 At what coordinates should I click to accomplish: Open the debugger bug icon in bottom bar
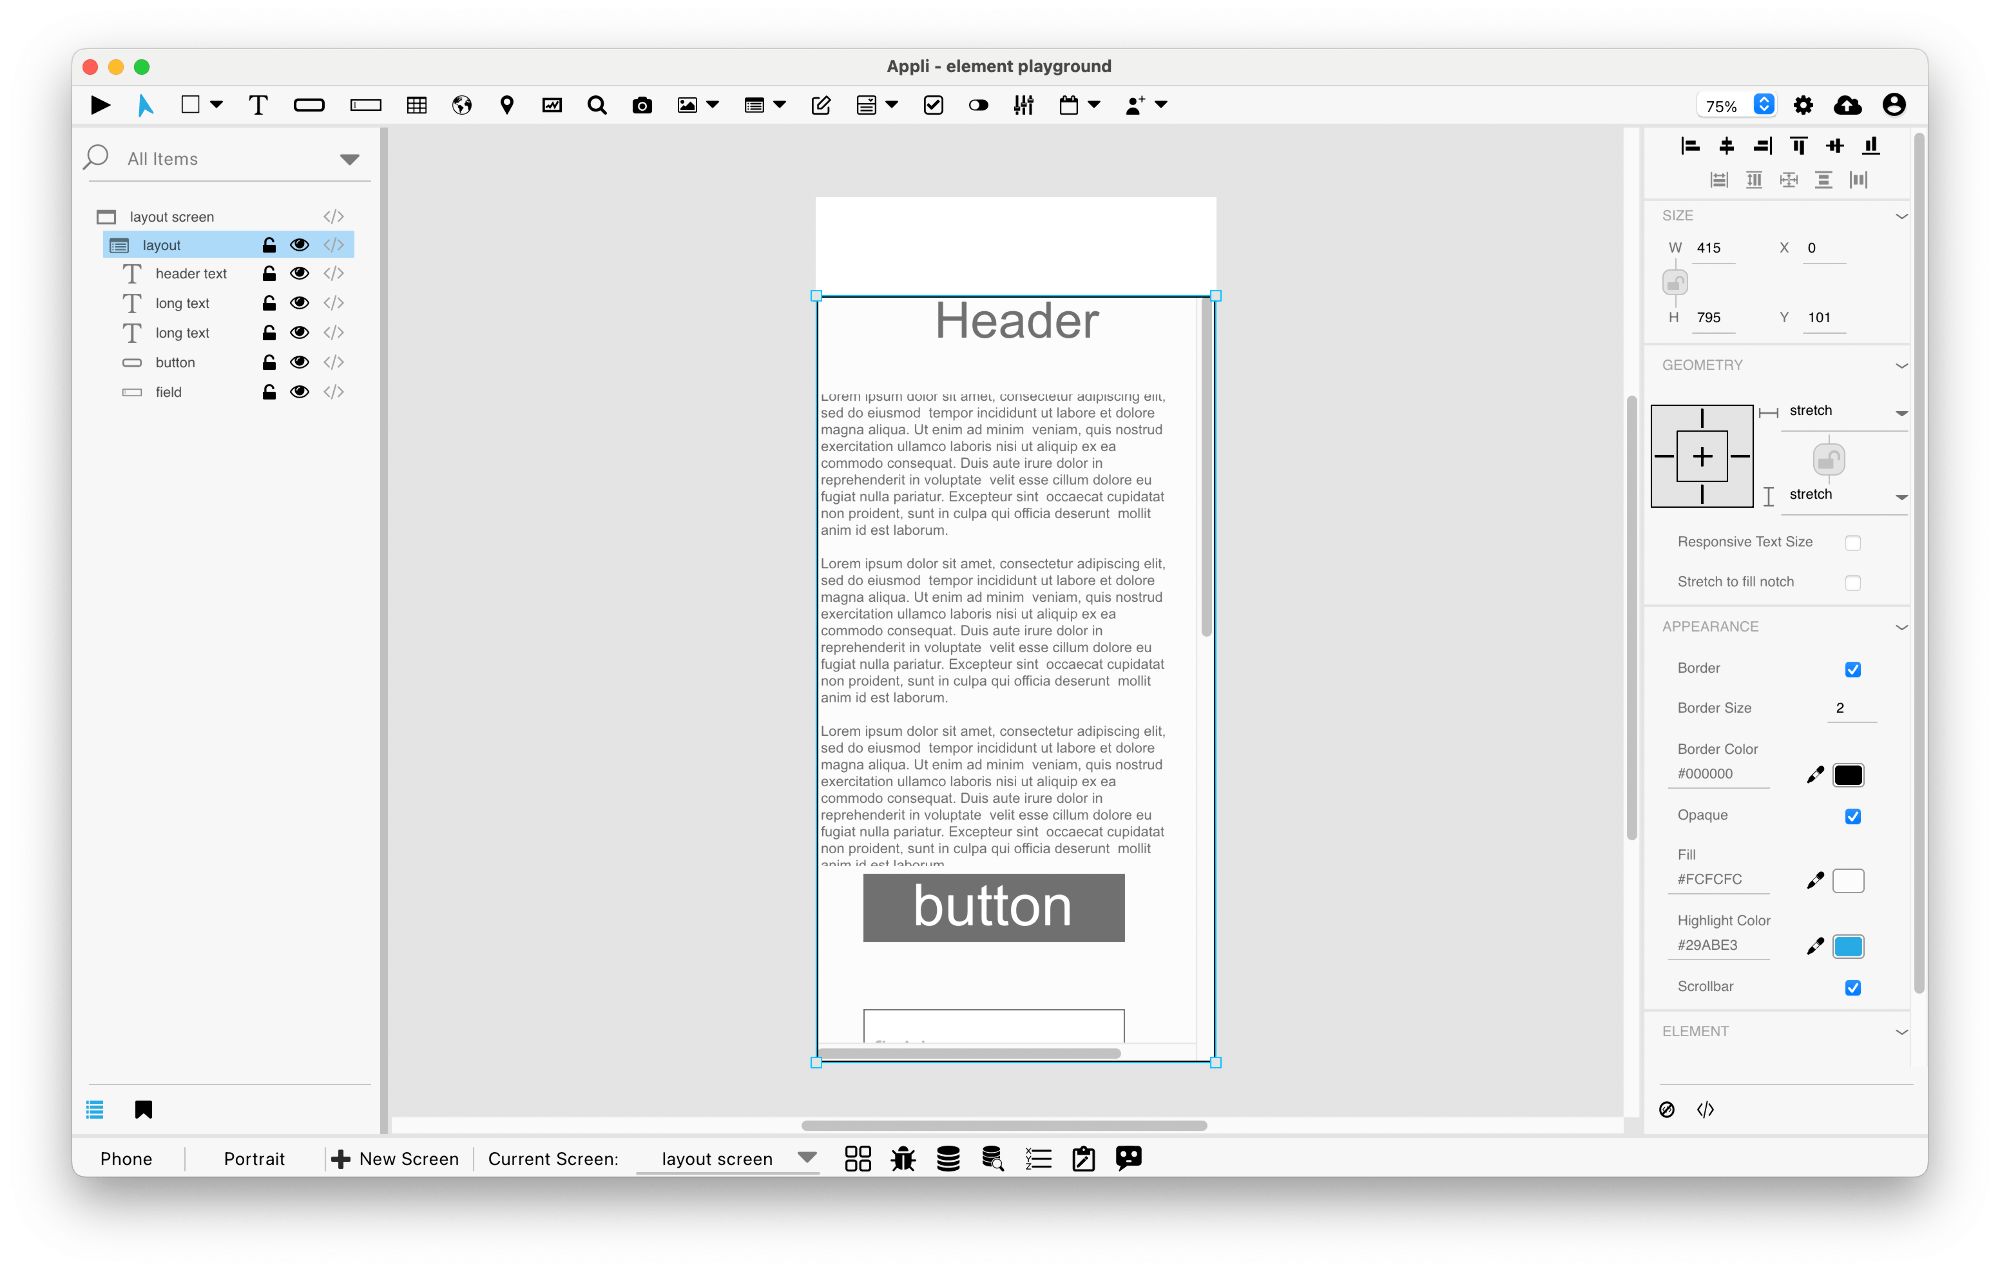tap(903, 1159)
